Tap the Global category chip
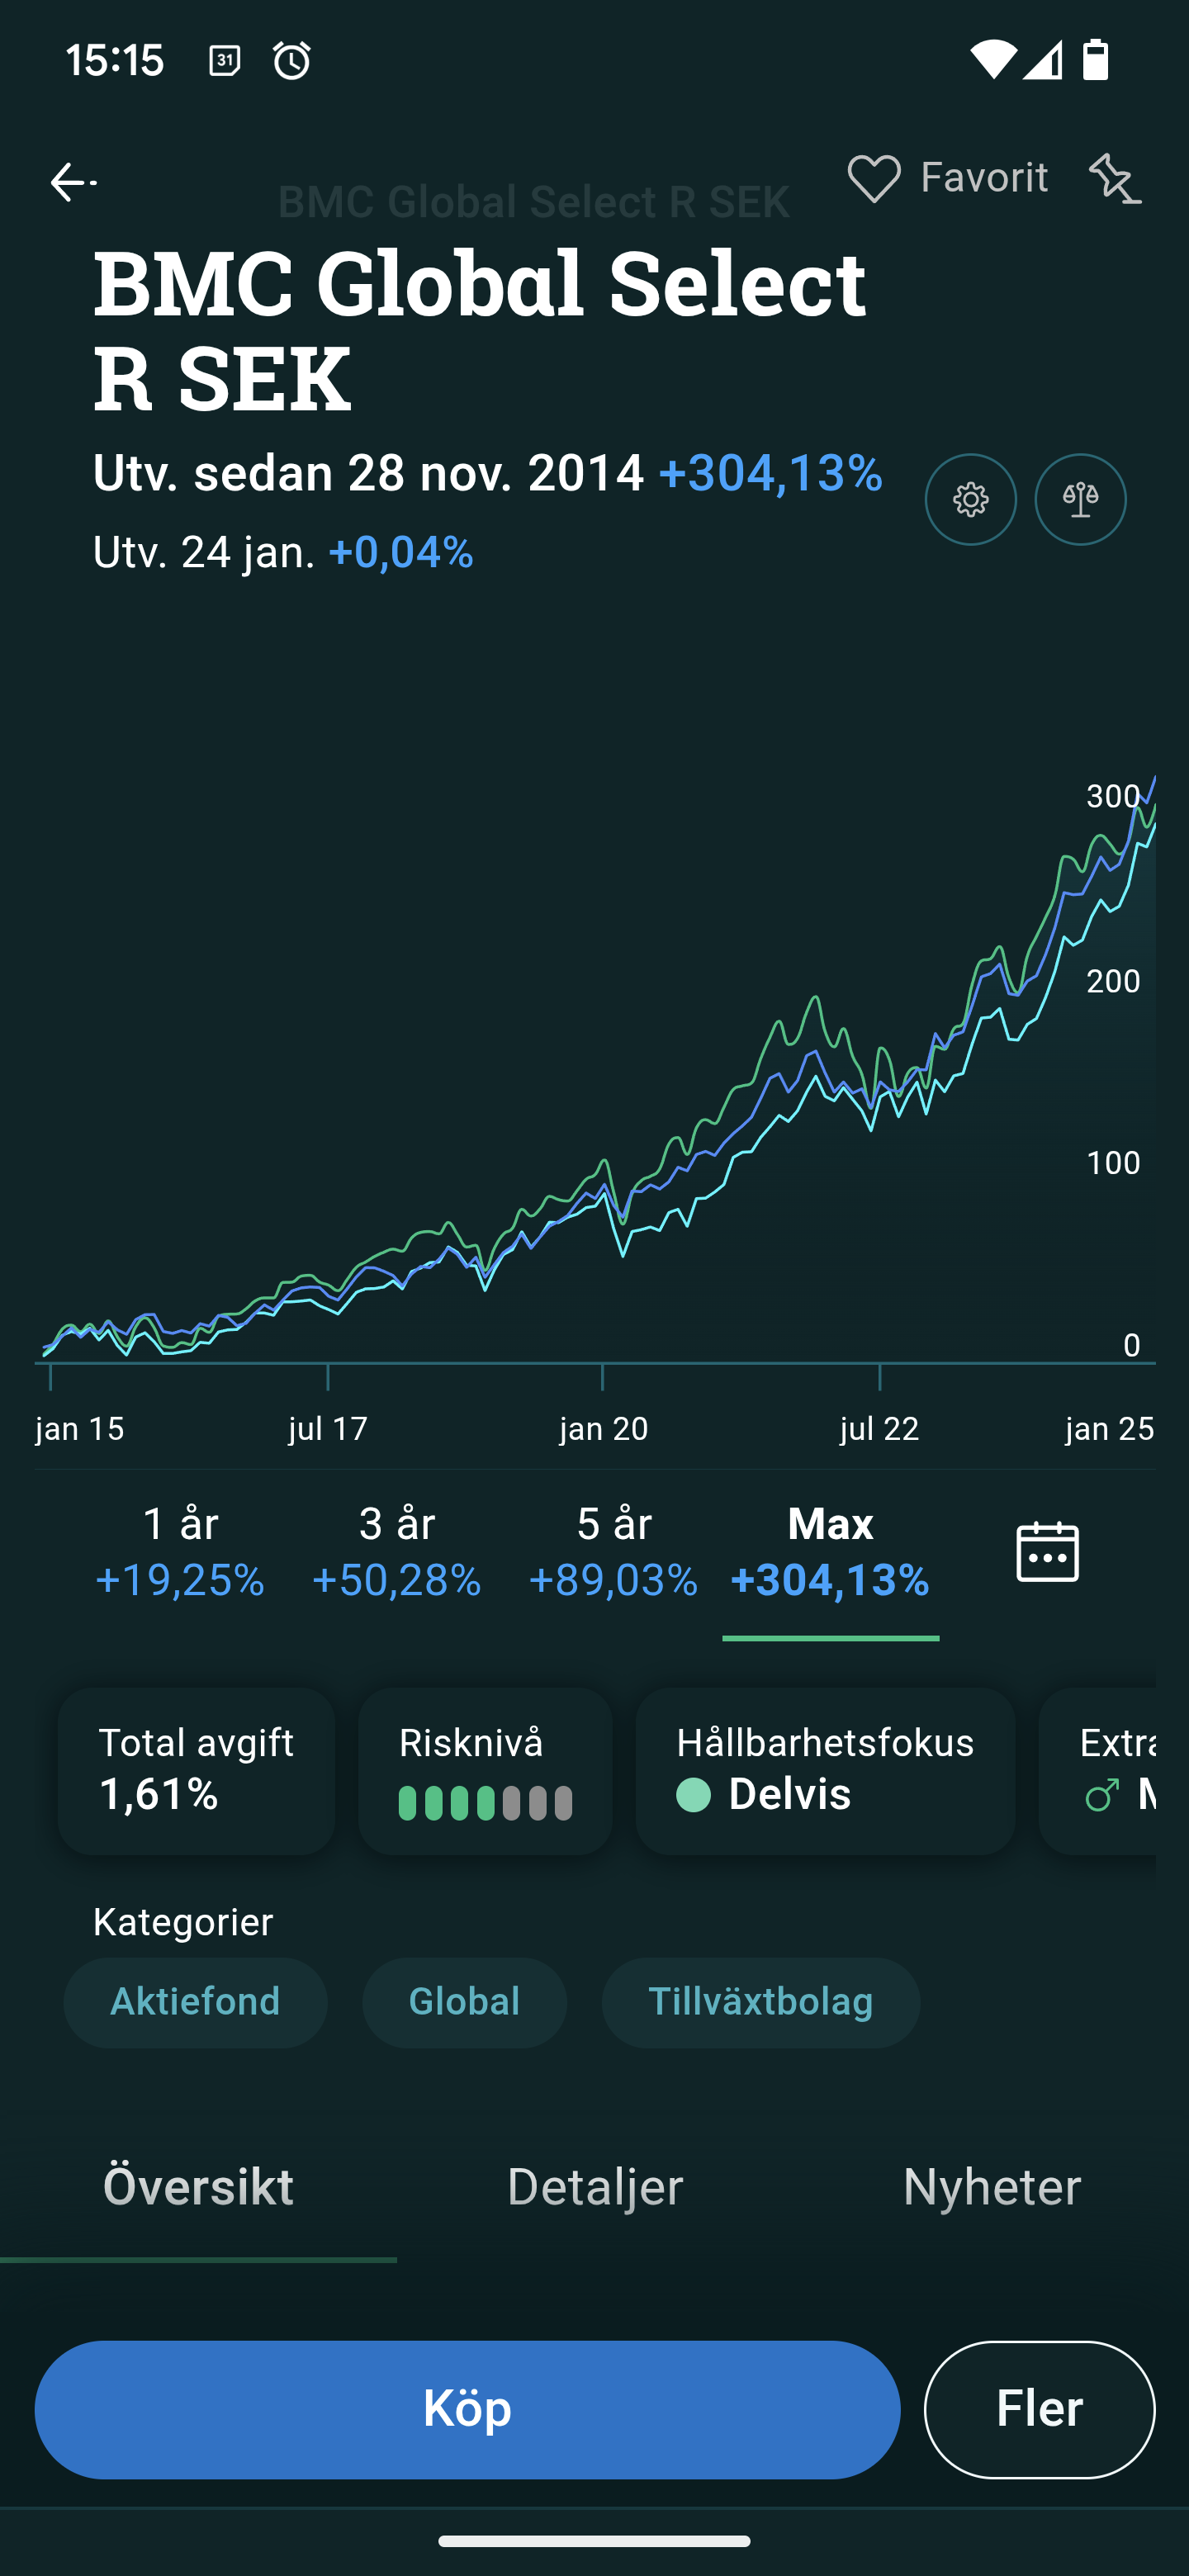 pos(464,2002)
